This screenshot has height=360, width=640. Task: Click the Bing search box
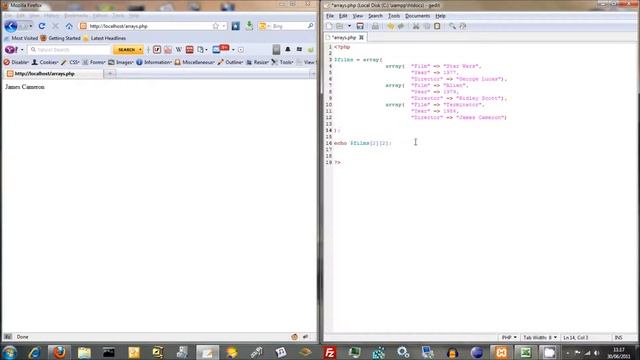(288, 26)
